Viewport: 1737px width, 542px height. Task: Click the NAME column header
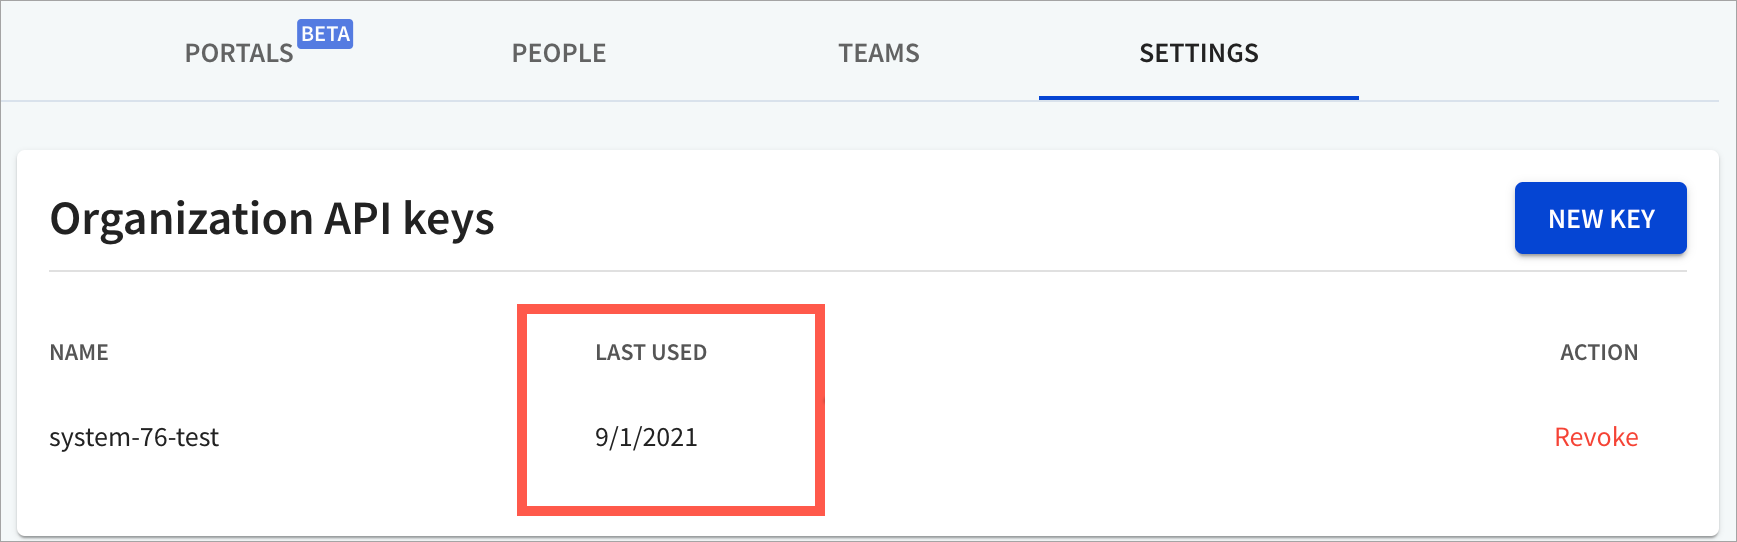(x=79, y=352)
